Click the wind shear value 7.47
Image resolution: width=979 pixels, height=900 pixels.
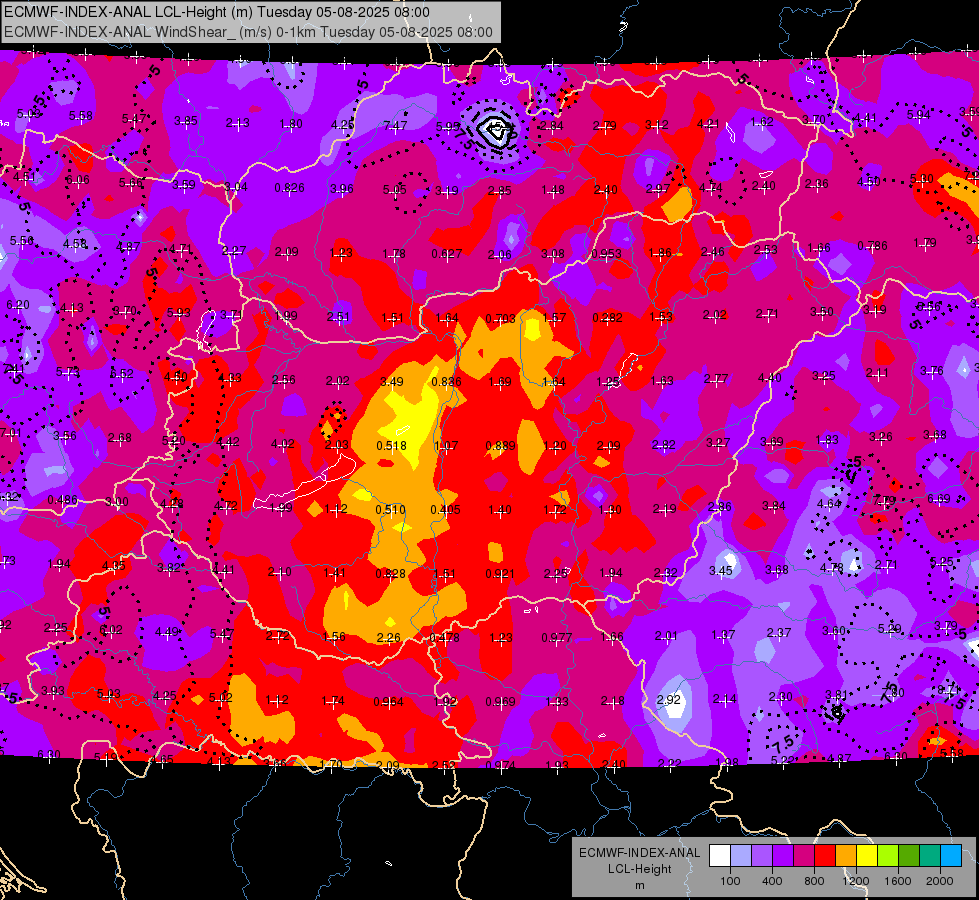tap(395, 126)
